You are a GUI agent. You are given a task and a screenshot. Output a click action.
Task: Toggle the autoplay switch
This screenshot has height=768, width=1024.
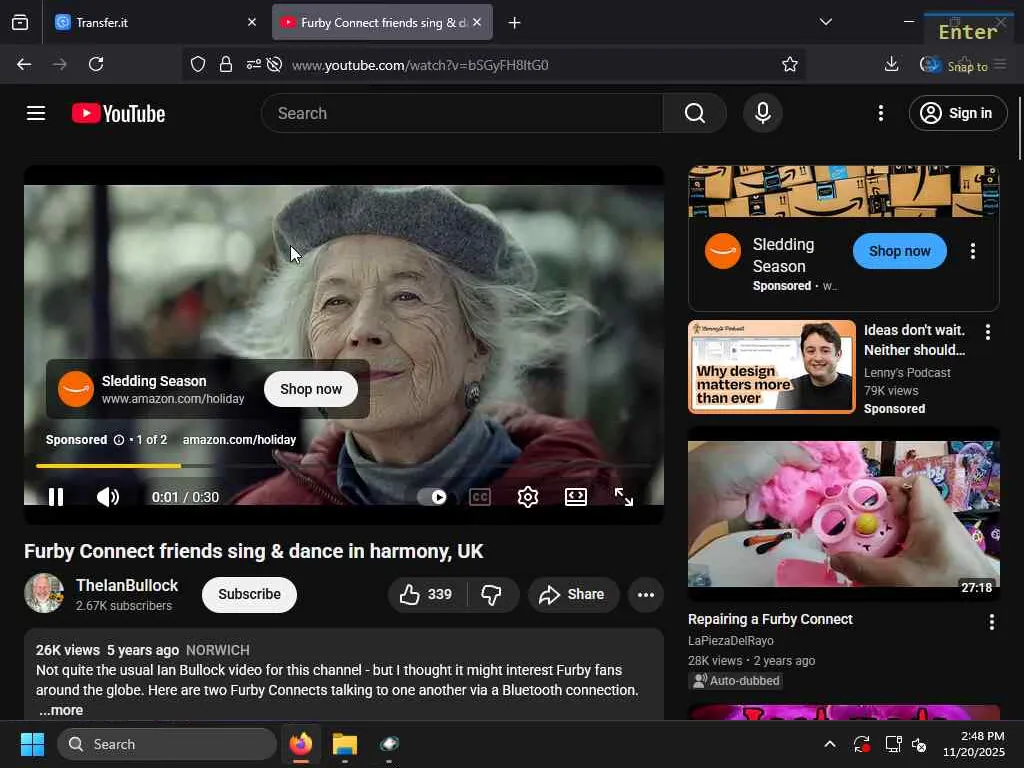pos(432,497)
